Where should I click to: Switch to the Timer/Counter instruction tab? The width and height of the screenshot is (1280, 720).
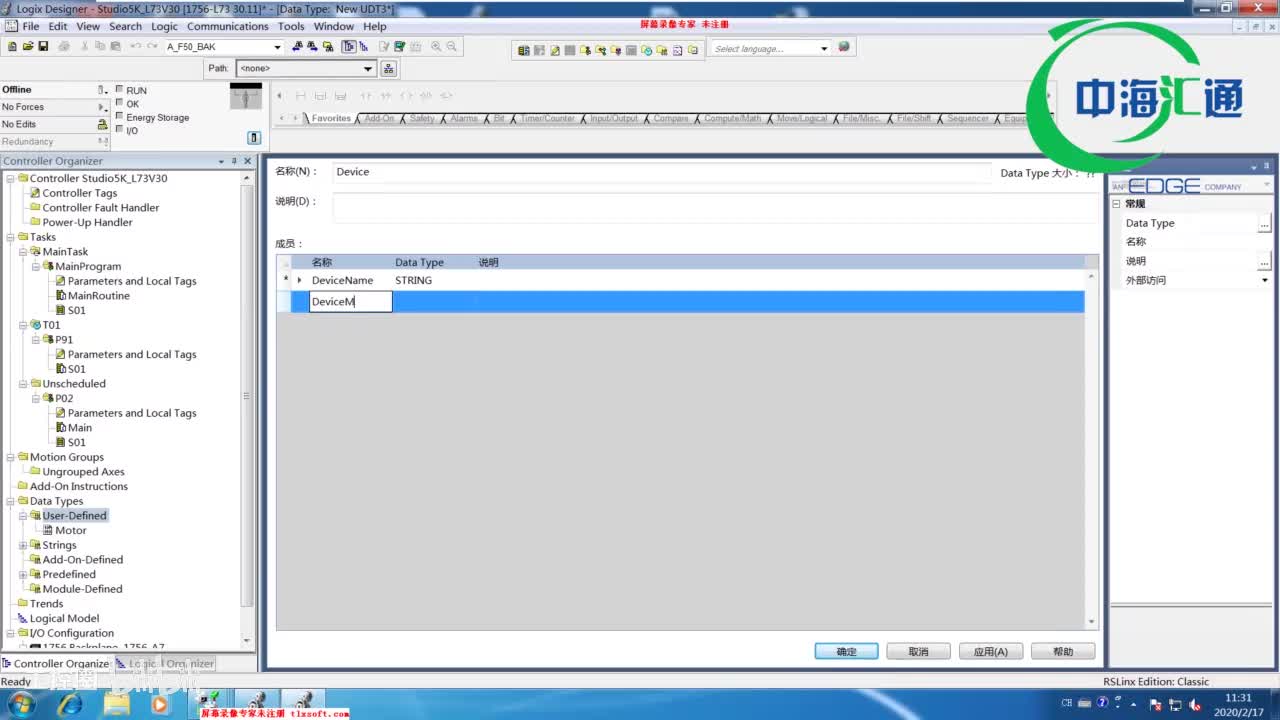pyautogui.click(x=547, y=118)
